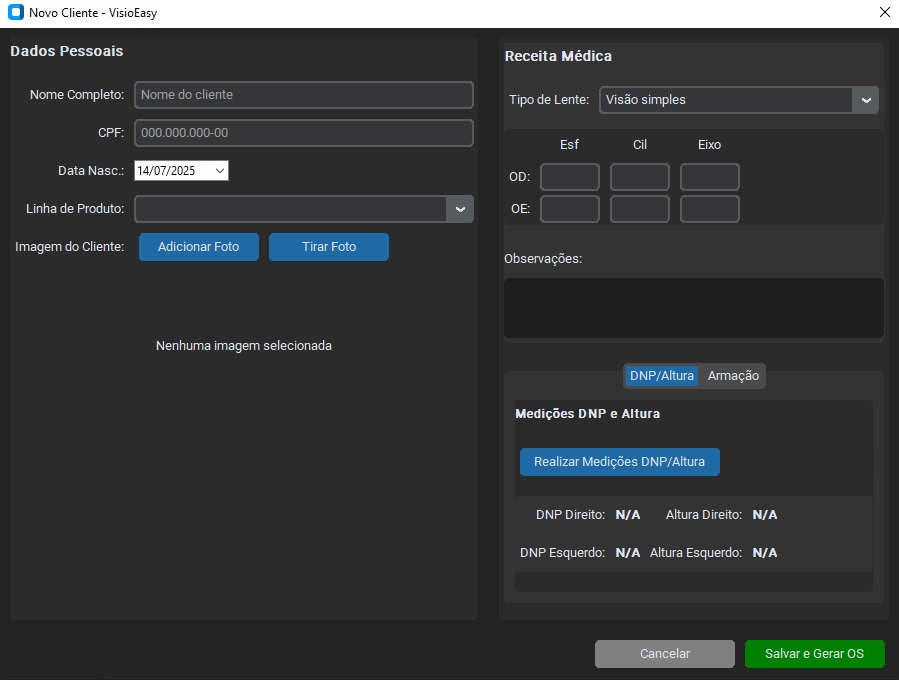Click the Data Nasc. label
This screenshot has height=680, width=899.
click(91, 171)
